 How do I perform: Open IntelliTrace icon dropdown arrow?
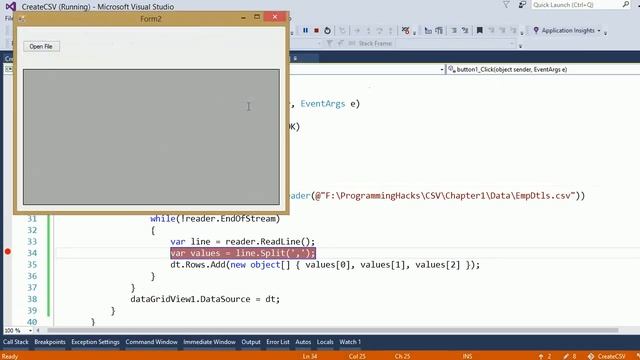pyautogui.click(x=414, y=33)
